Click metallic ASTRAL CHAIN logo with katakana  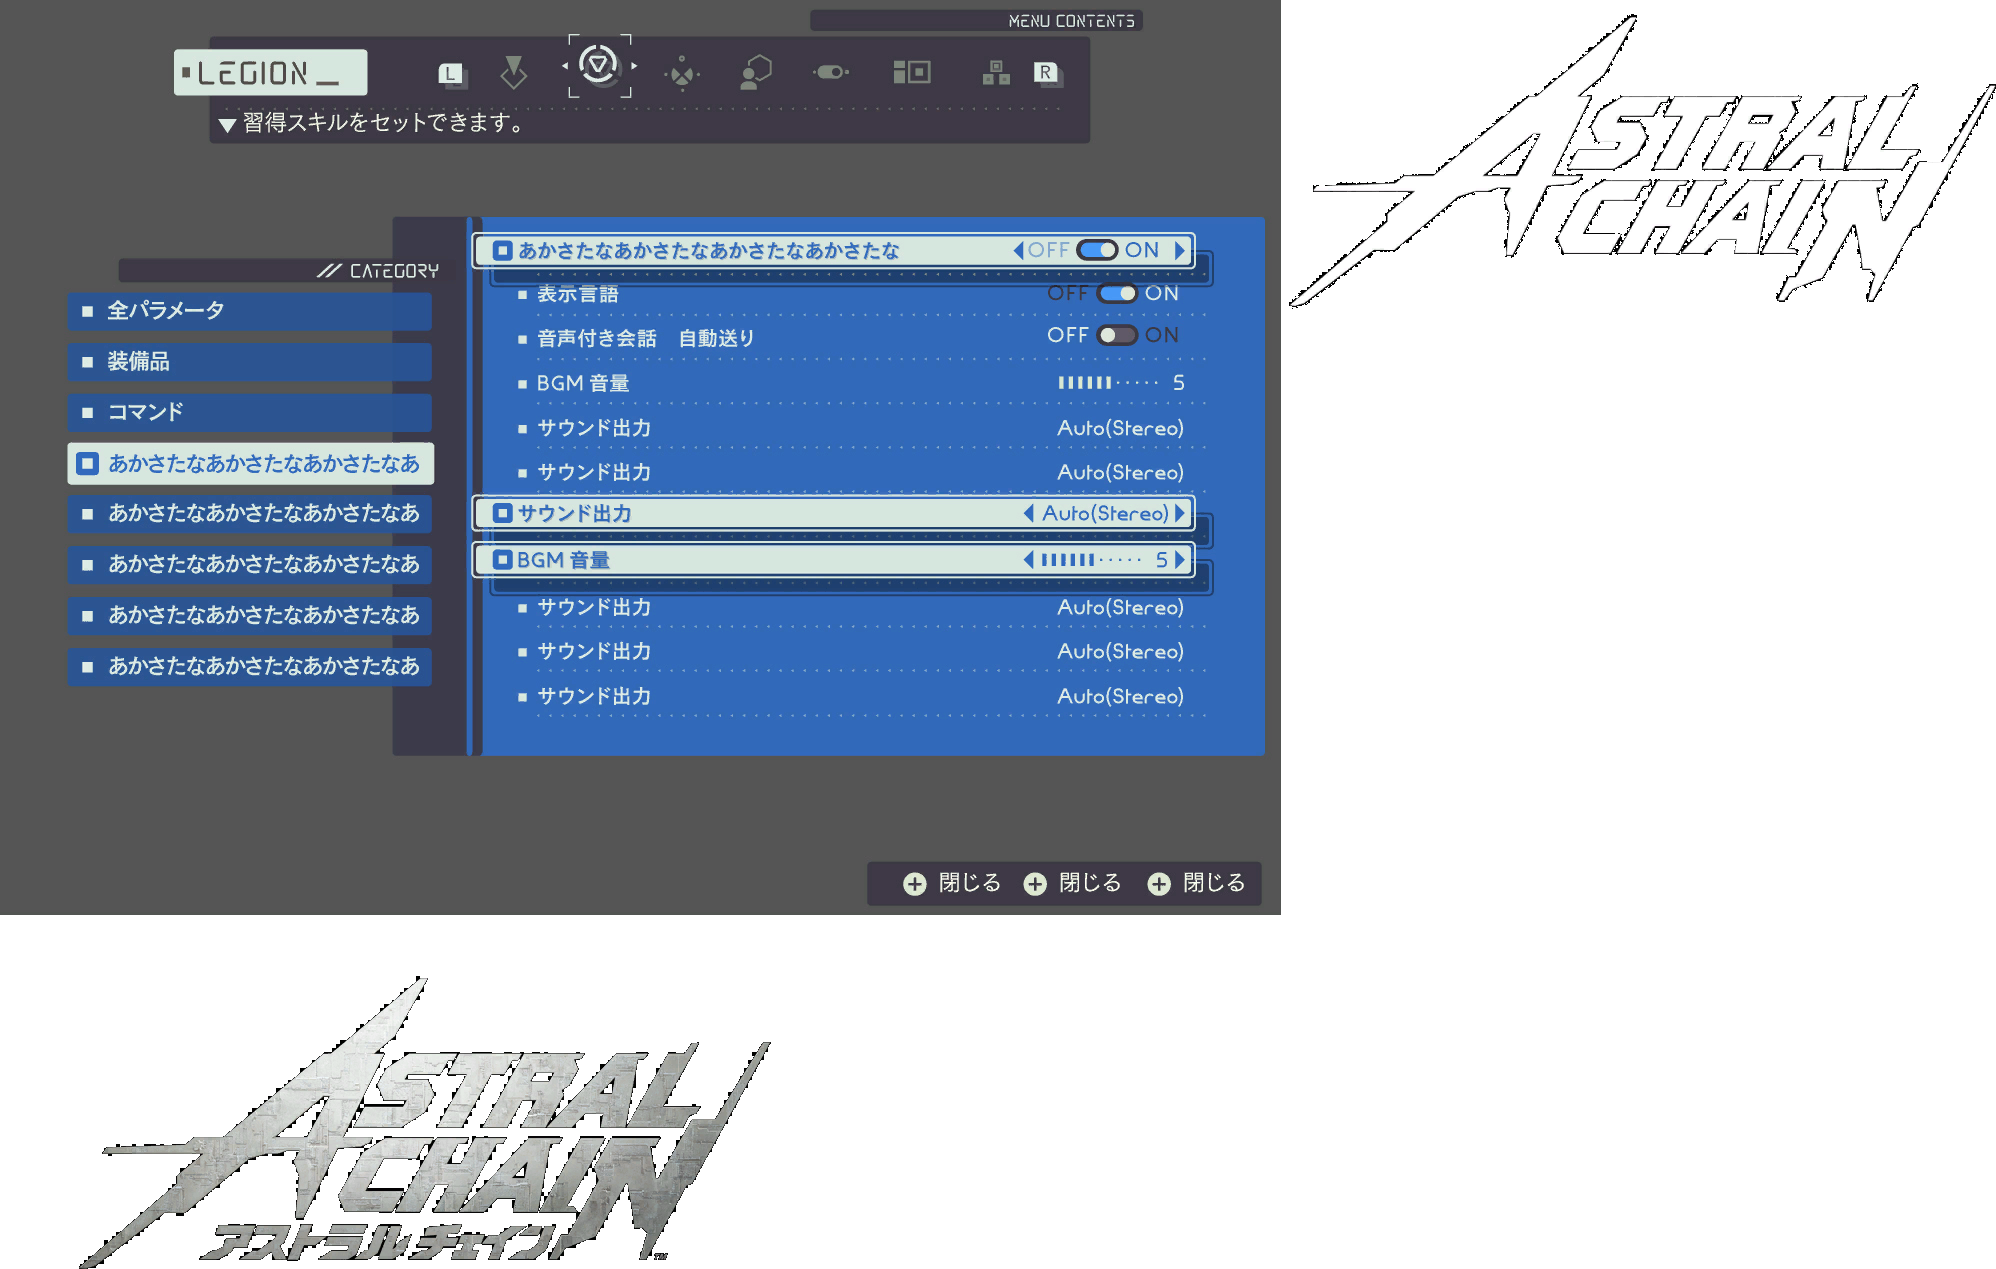(x=425, y=1122)
